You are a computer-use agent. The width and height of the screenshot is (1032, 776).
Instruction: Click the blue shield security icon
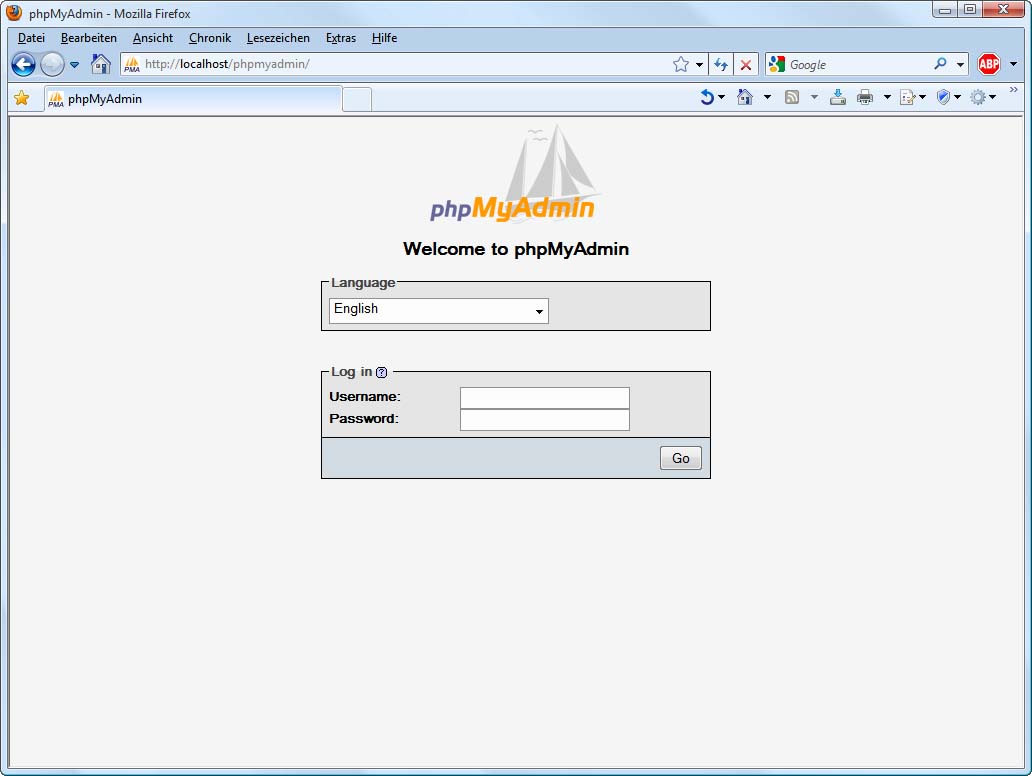pyautogui.click(x=944, y=97)
